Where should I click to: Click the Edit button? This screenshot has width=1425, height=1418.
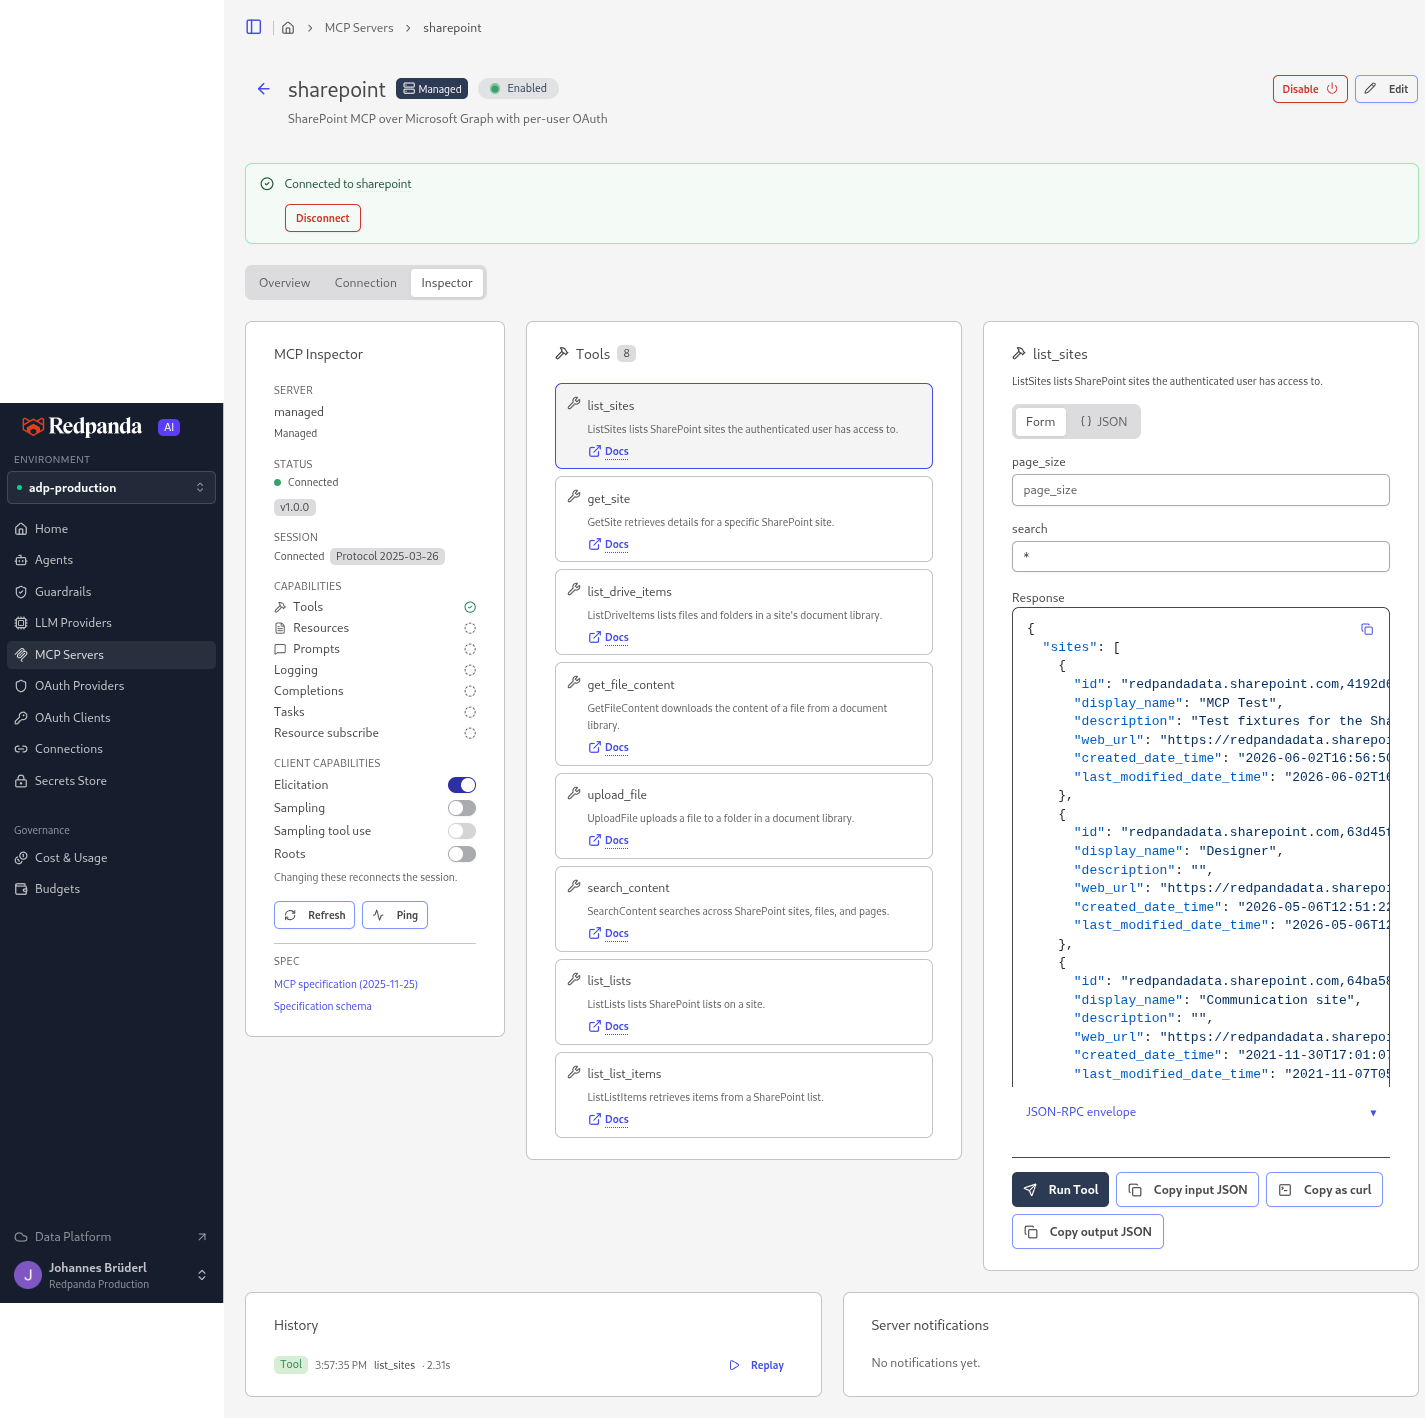[1387, 89]
